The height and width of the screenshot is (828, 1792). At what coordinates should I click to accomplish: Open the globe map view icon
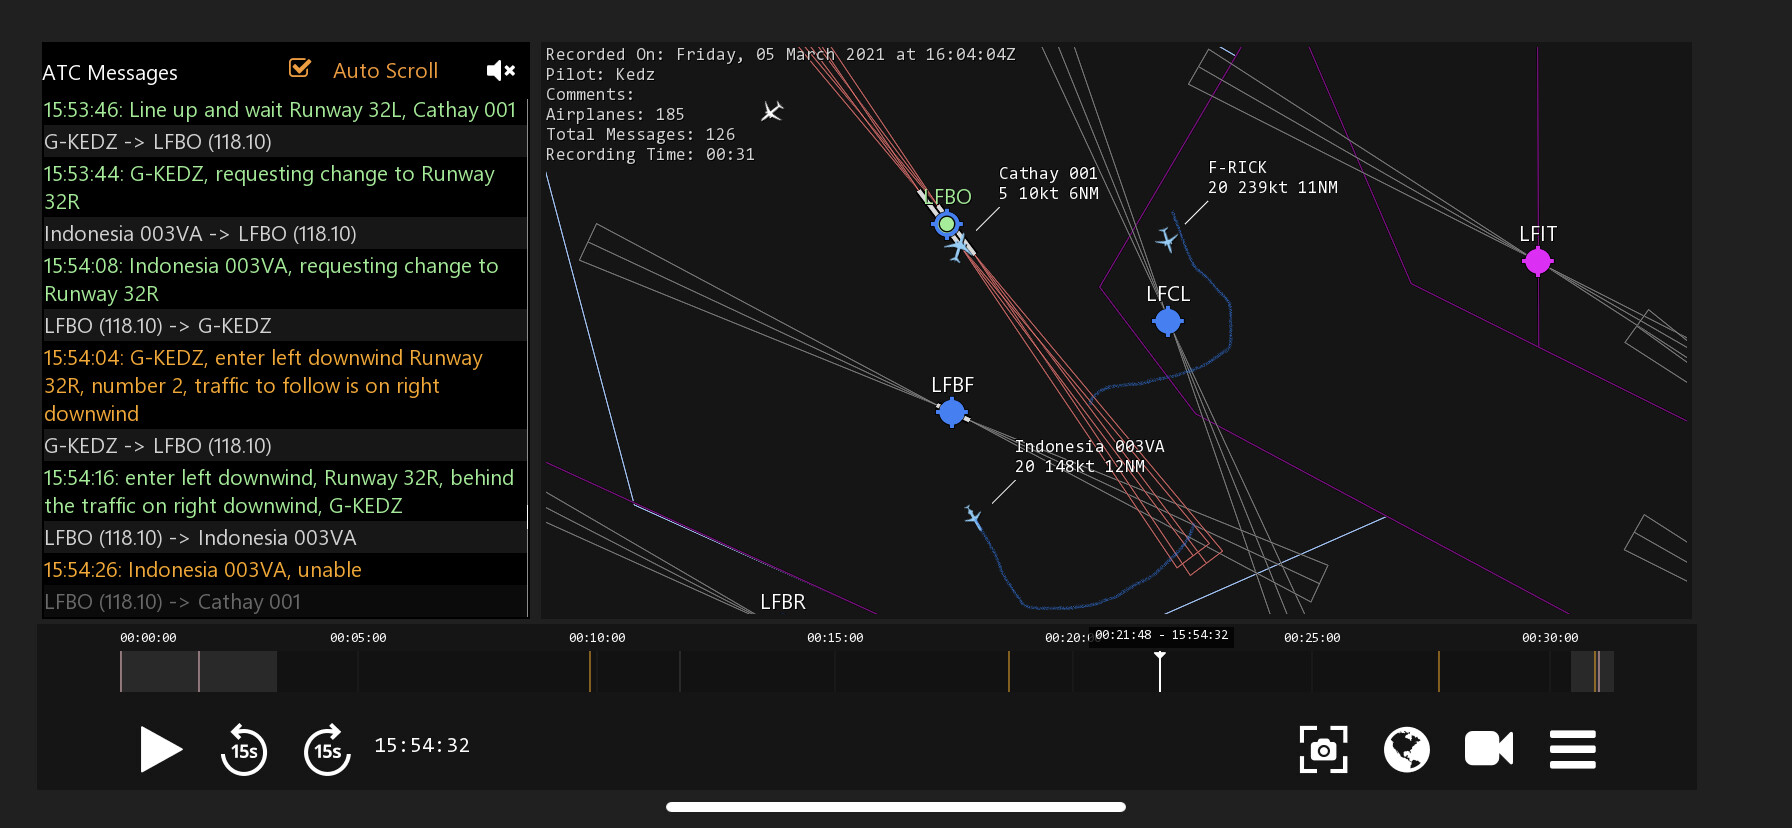point(1406,749)
